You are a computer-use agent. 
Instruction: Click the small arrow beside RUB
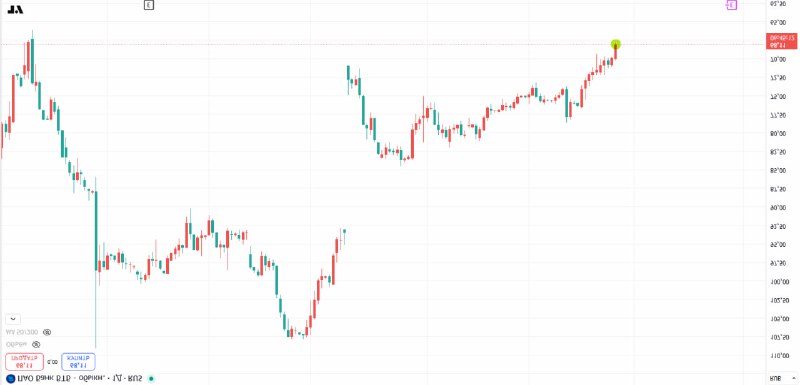click(x=792, y=379)
